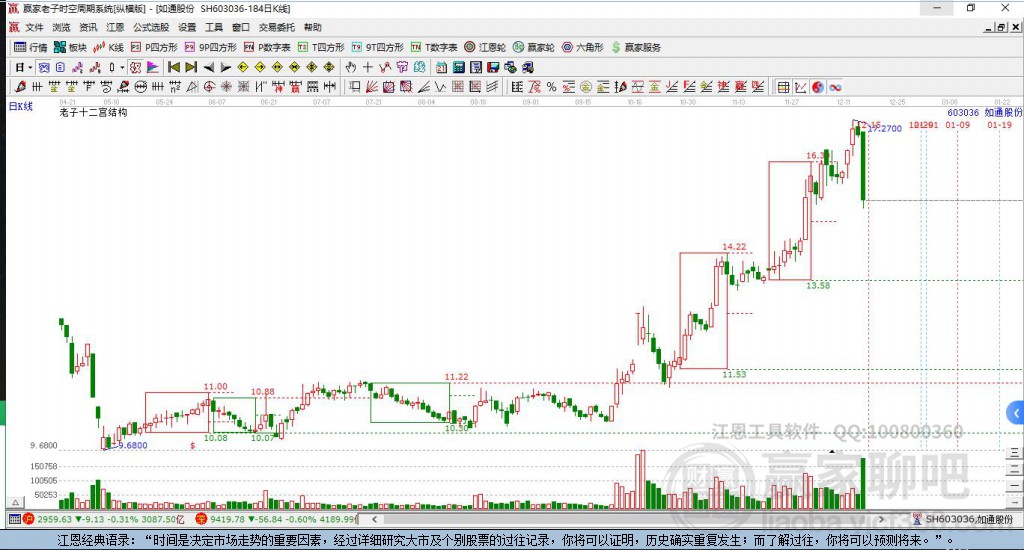Click the percent sign tool icon

552,87
